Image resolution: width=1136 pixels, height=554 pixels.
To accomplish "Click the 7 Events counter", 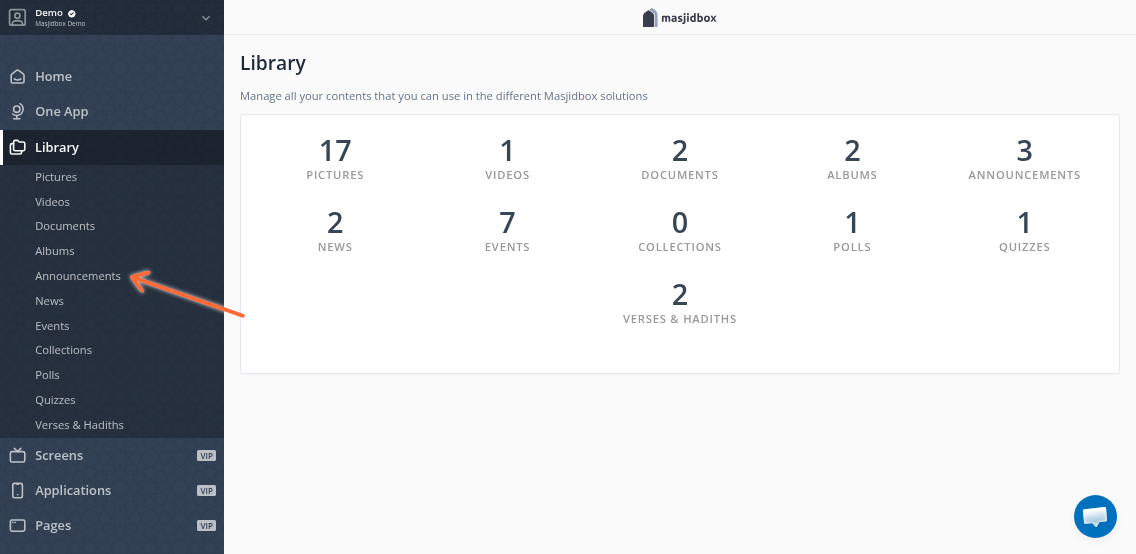I will pyautogui.click(x=507, y=231).
